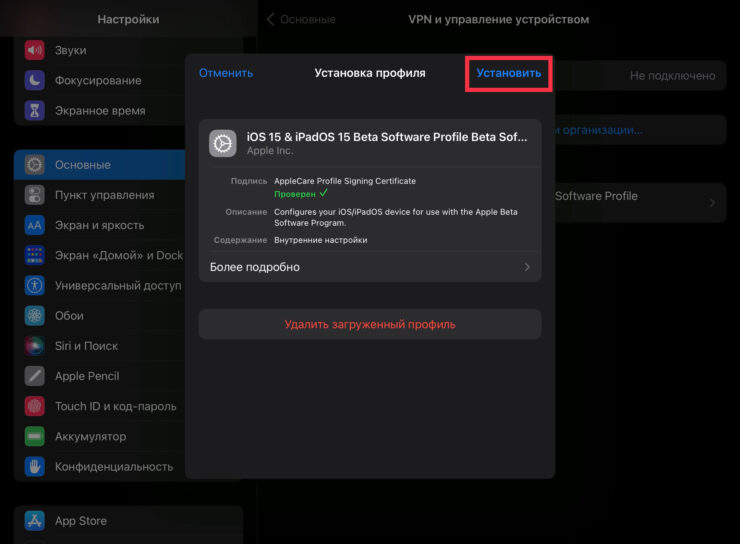Tap the Touch ID fingerprint icon
The image size is (740, 544).
(x=35, y=406)
